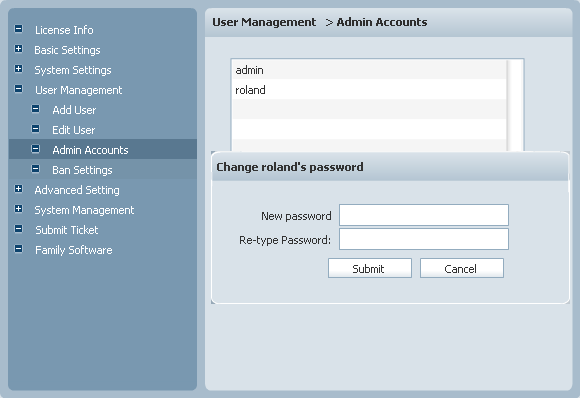Open Ban Settings
Screen dimensions: 580x398
pos(82,170)
